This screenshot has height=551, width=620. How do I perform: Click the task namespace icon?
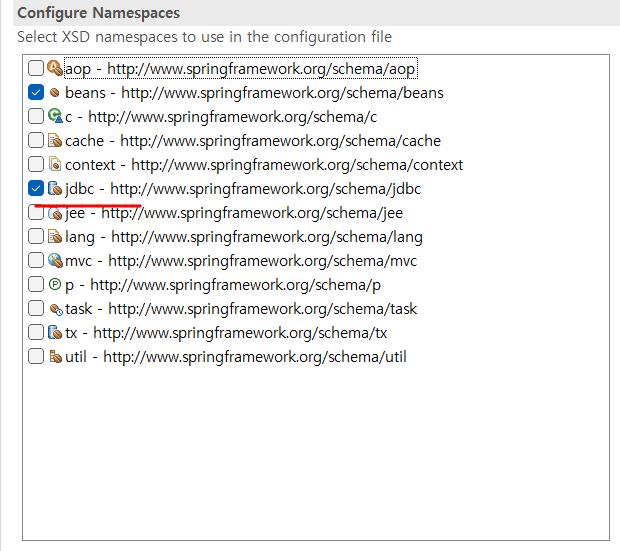tap(56, 309)
